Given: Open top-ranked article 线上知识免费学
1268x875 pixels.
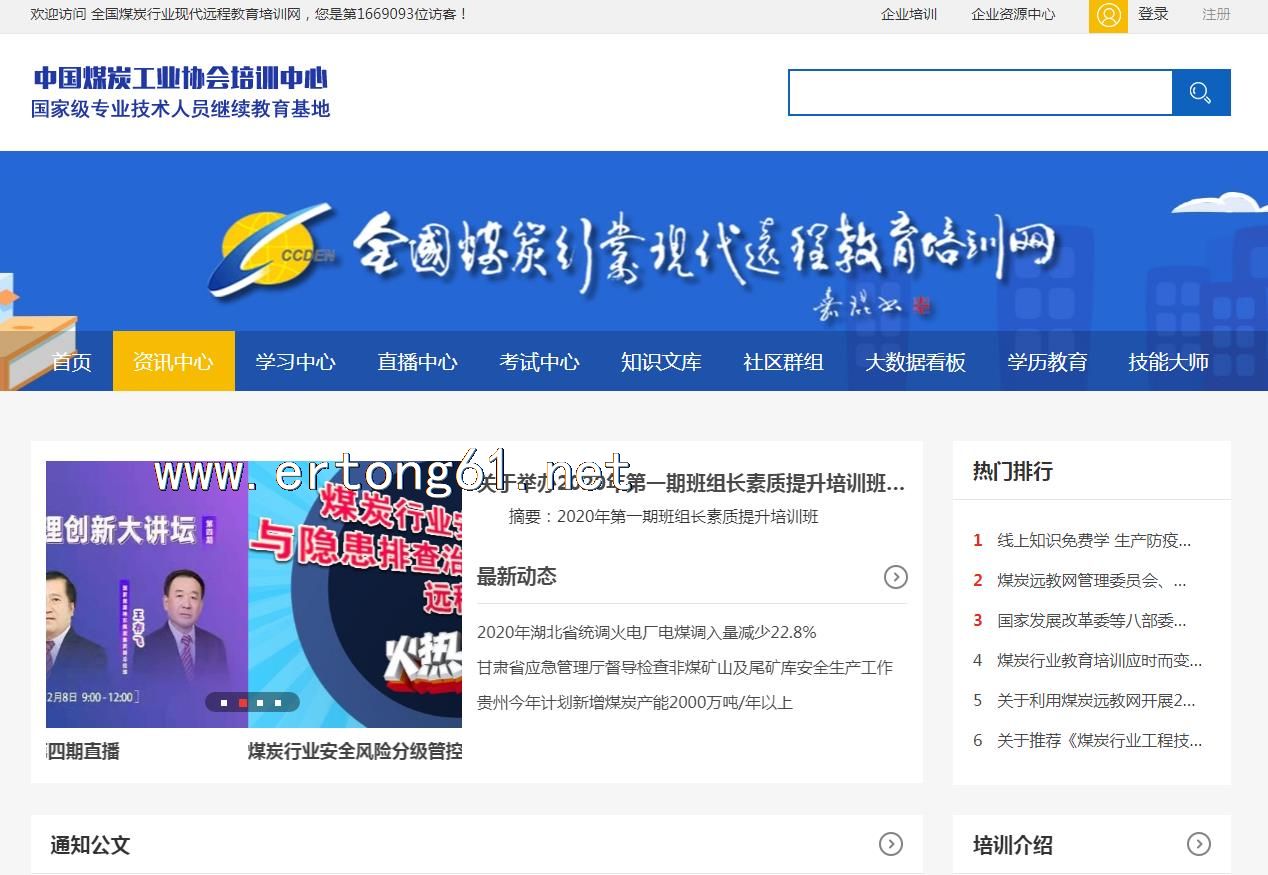Looking at the screenshot, I should tap(1093, 541).
